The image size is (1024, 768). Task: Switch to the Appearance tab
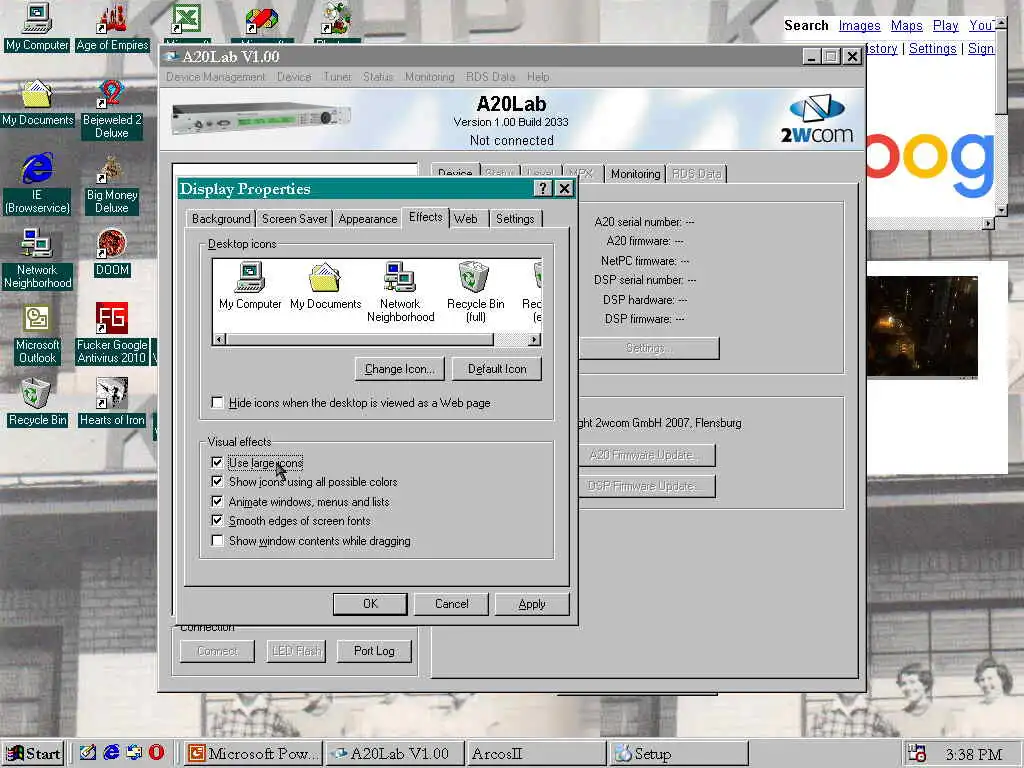(x=368, y=219)
